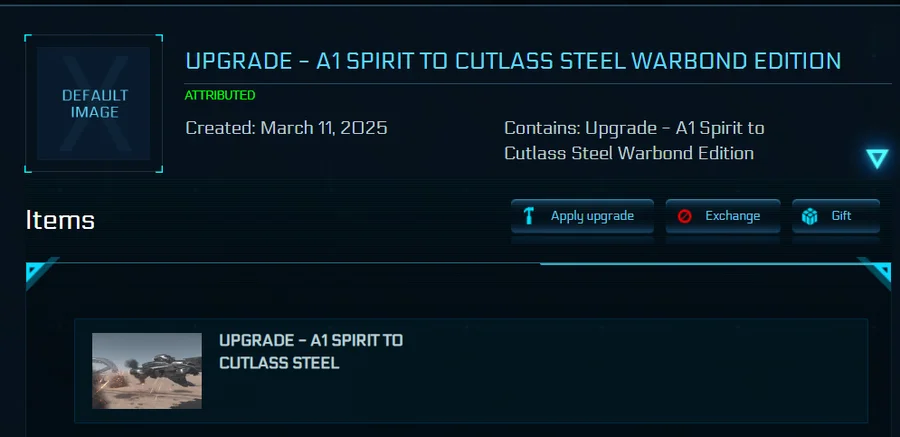This screenshot has height=437, width=900.
Task: Open the Cutlass Steel ship thumbnail
Action: 147,371
